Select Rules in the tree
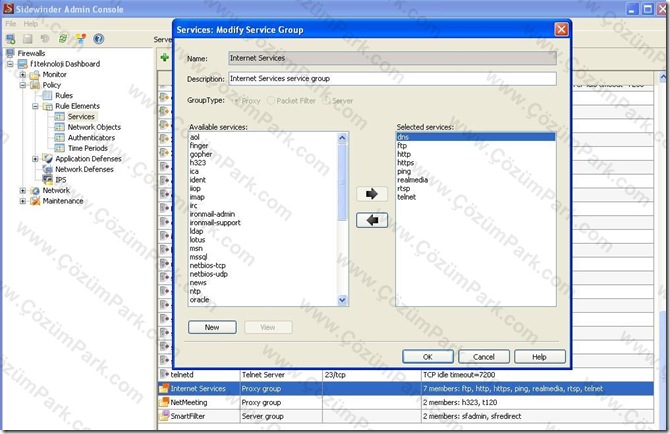 pos(64,95)
